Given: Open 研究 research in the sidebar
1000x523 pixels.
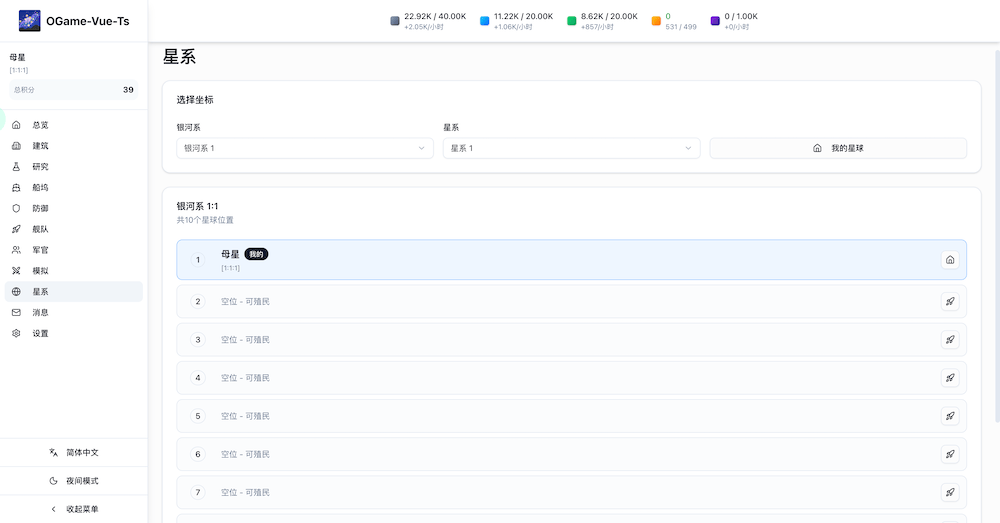Looking at the screenshot, I should (x=40, y=166).
